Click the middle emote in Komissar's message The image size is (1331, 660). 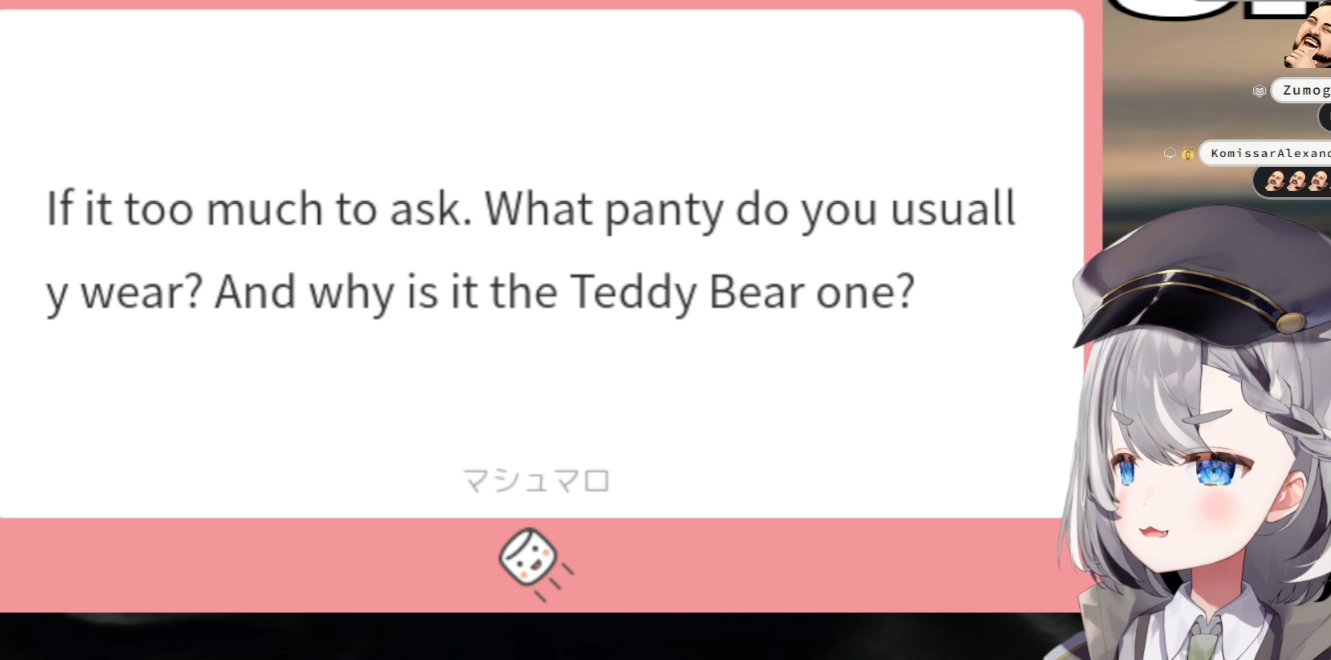pos(1297,181)
